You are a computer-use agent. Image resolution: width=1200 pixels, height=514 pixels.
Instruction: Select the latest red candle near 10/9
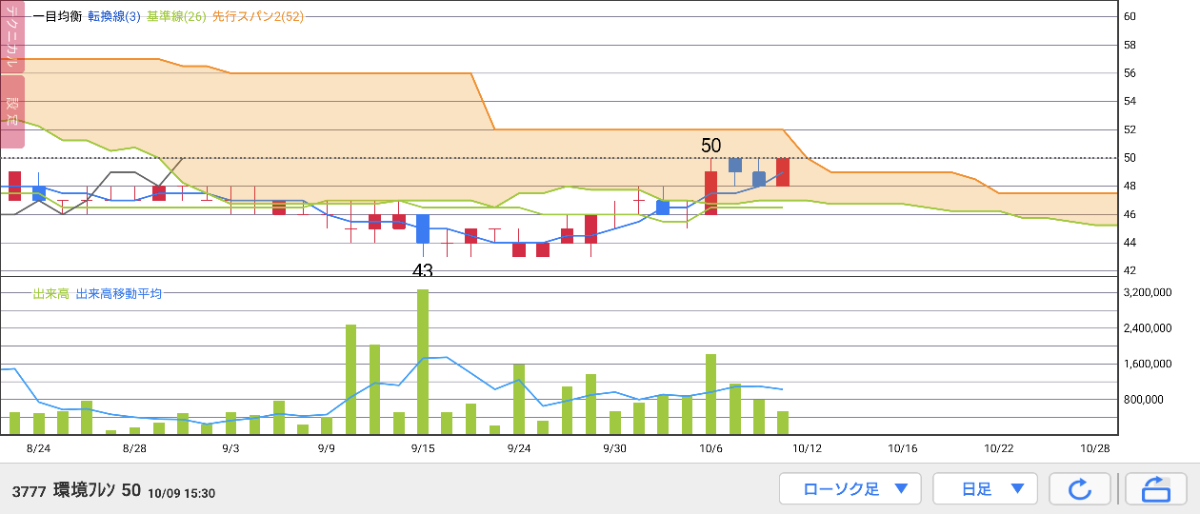(783, 172)
